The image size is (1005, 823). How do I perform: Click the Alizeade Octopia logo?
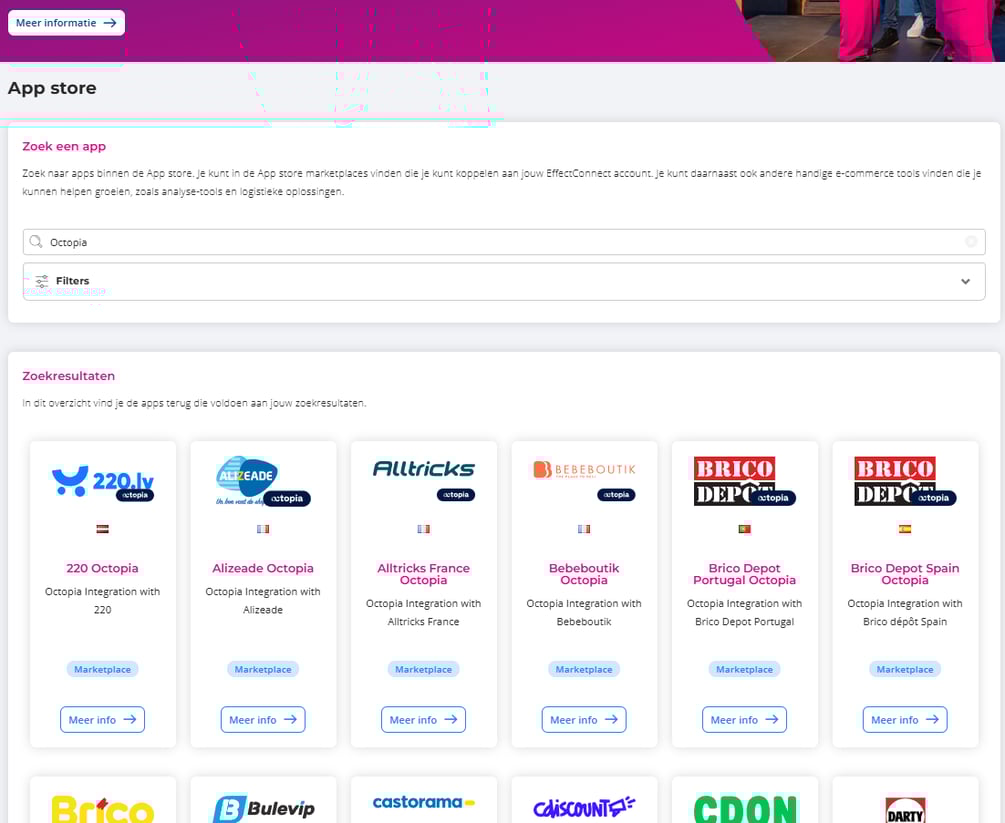(263, 482)
